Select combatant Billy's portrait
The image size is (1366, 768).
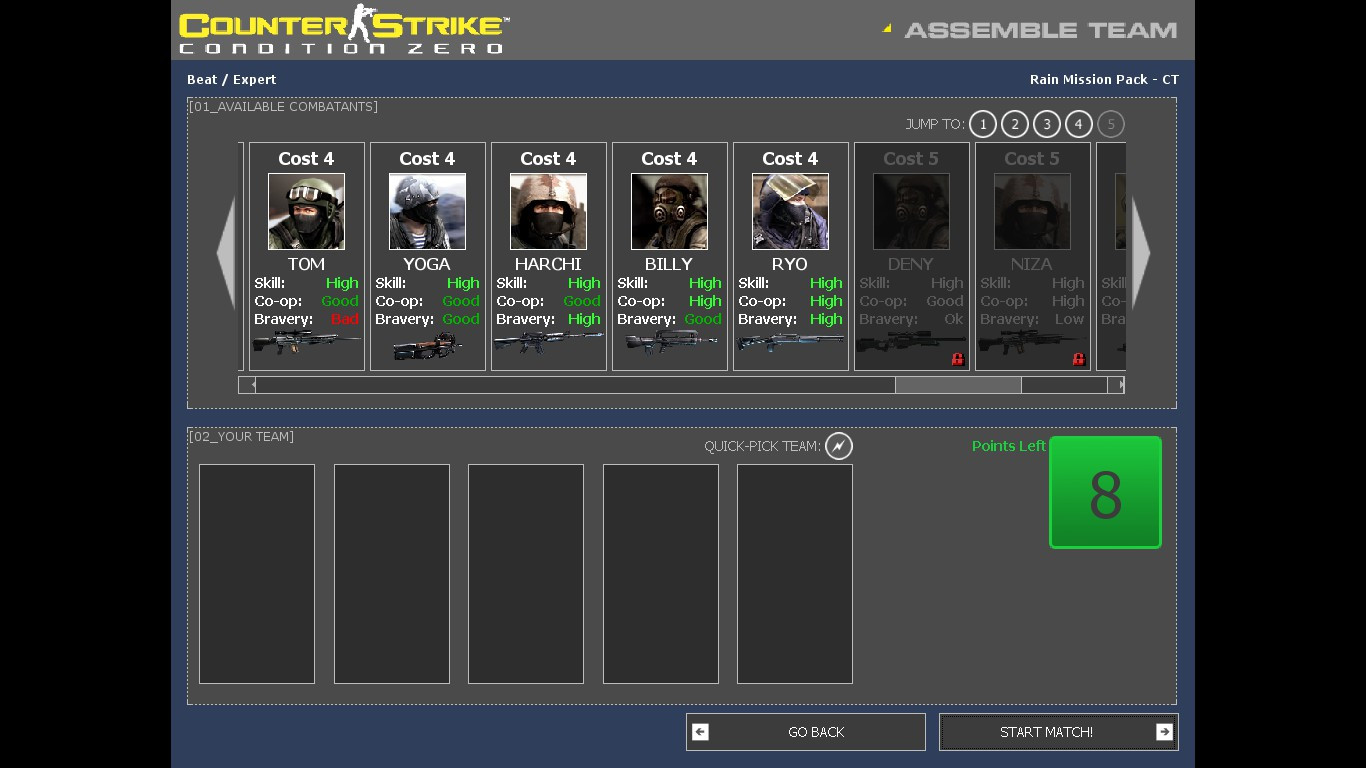668,210
